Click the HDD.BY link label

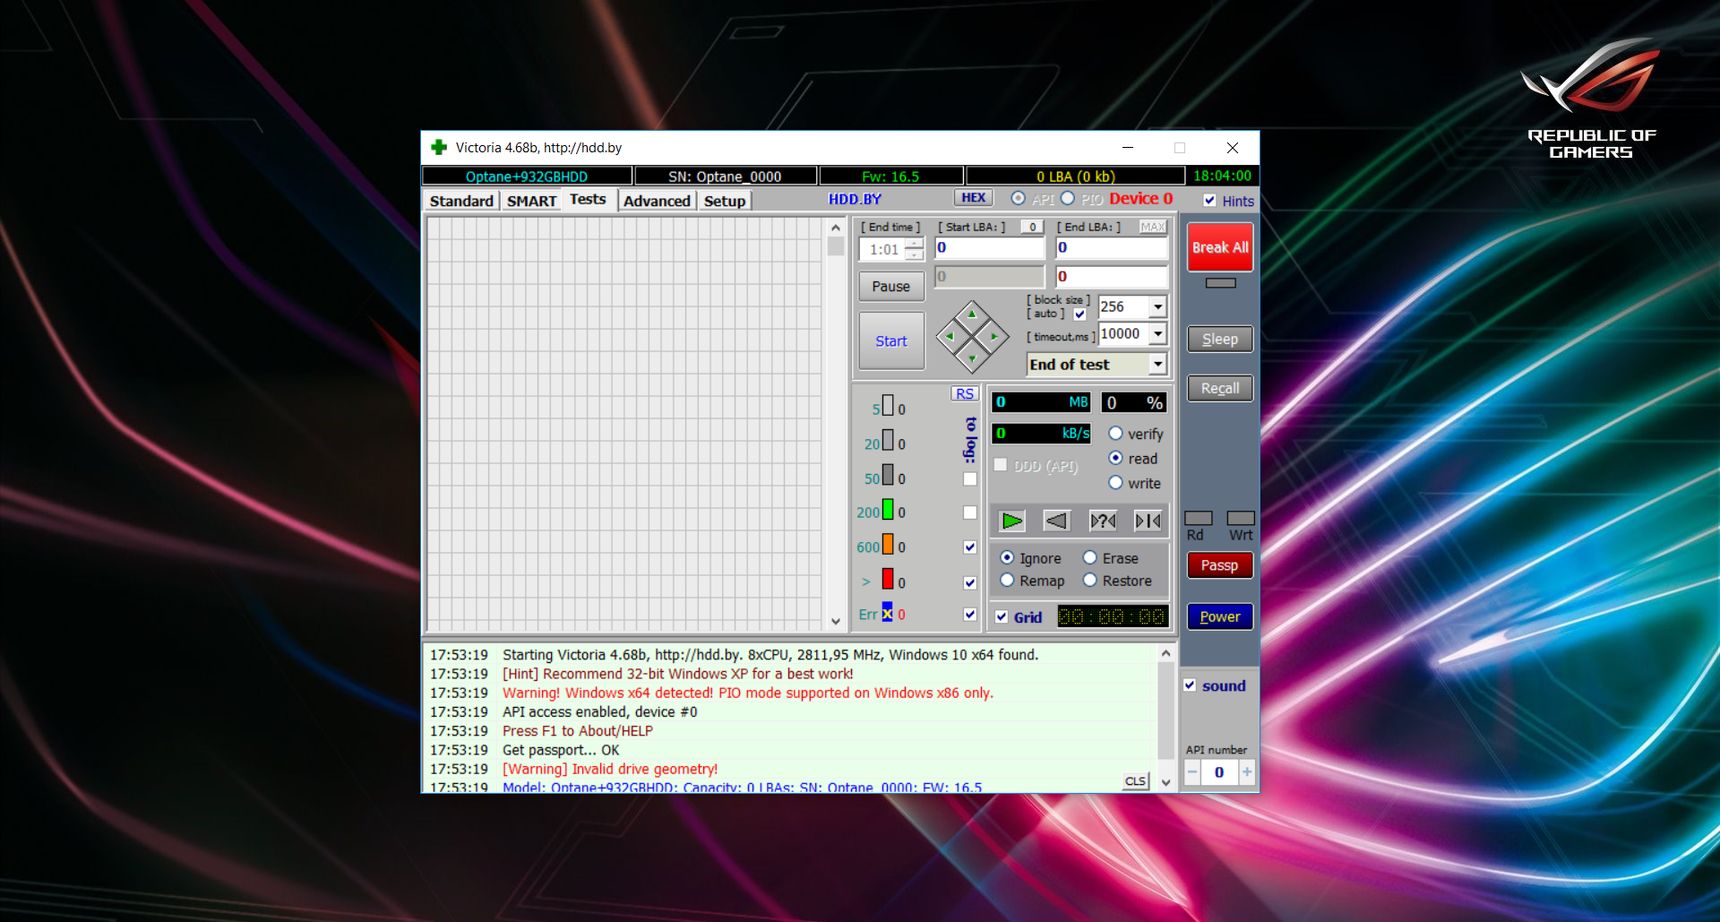tap(855, 199)
